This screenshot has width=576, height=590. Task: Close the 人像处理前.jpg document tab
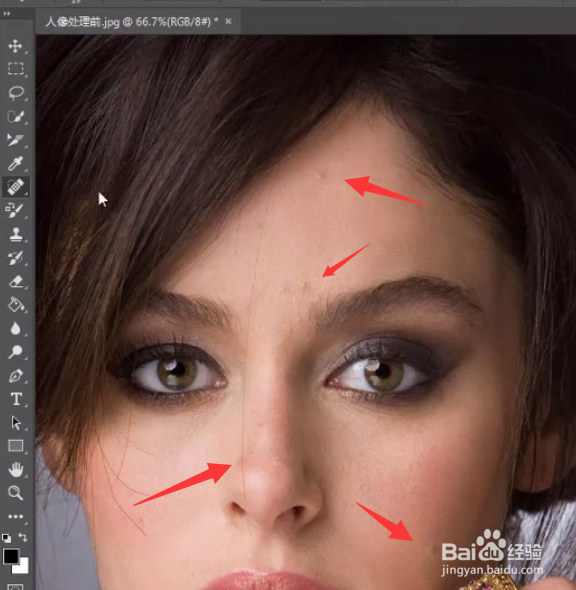click(228, 21)
